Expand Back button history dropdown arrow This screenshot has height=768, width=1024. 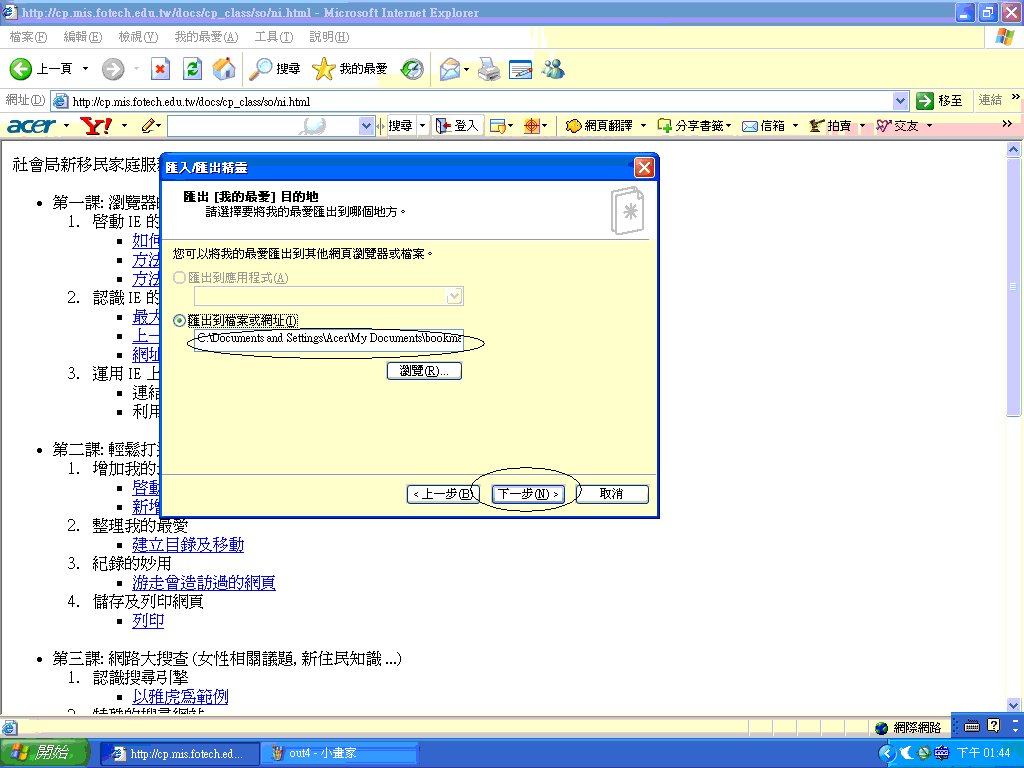[x=85, y=69]
